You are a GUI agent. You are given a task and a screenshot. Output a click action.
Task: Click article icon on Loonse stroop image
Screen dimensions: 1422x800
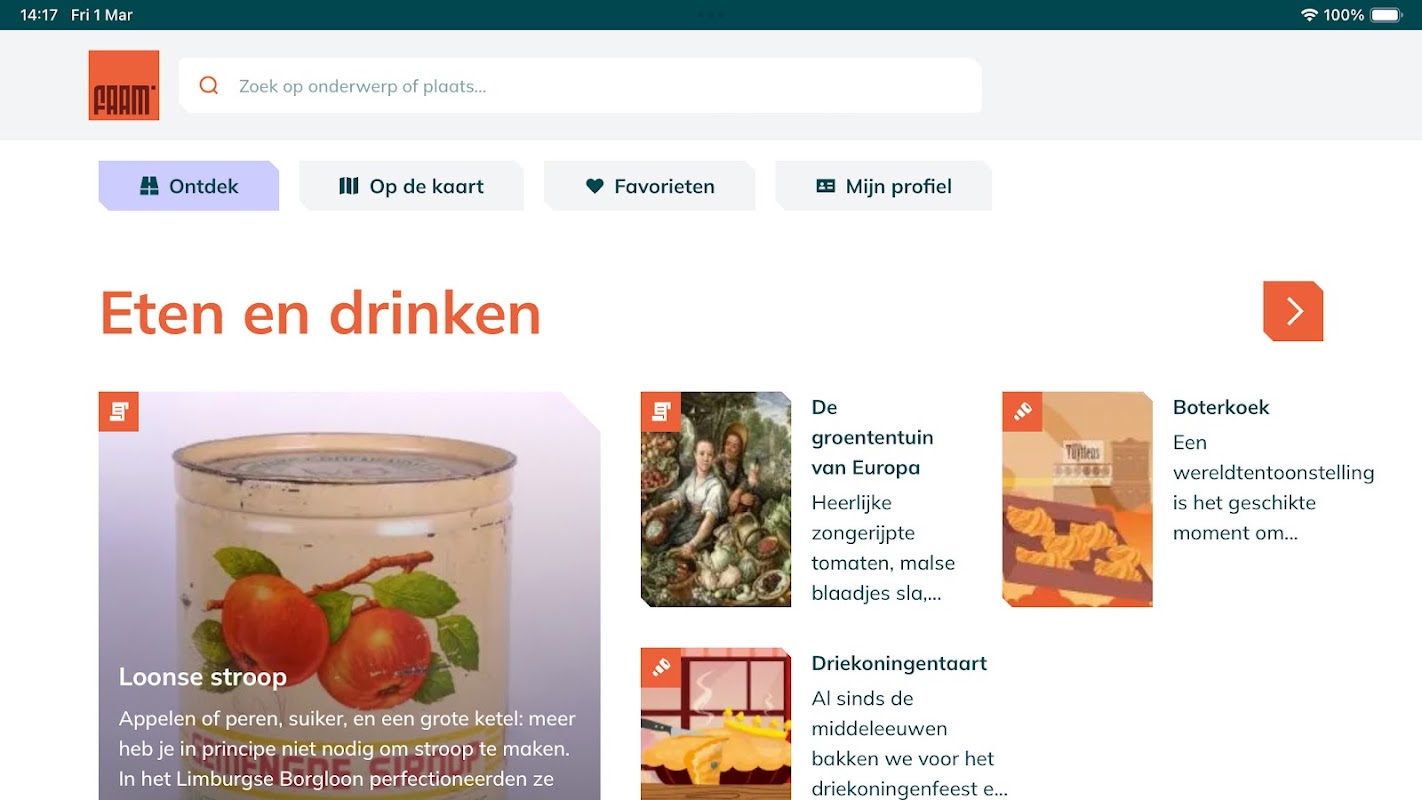click(119, 412)
